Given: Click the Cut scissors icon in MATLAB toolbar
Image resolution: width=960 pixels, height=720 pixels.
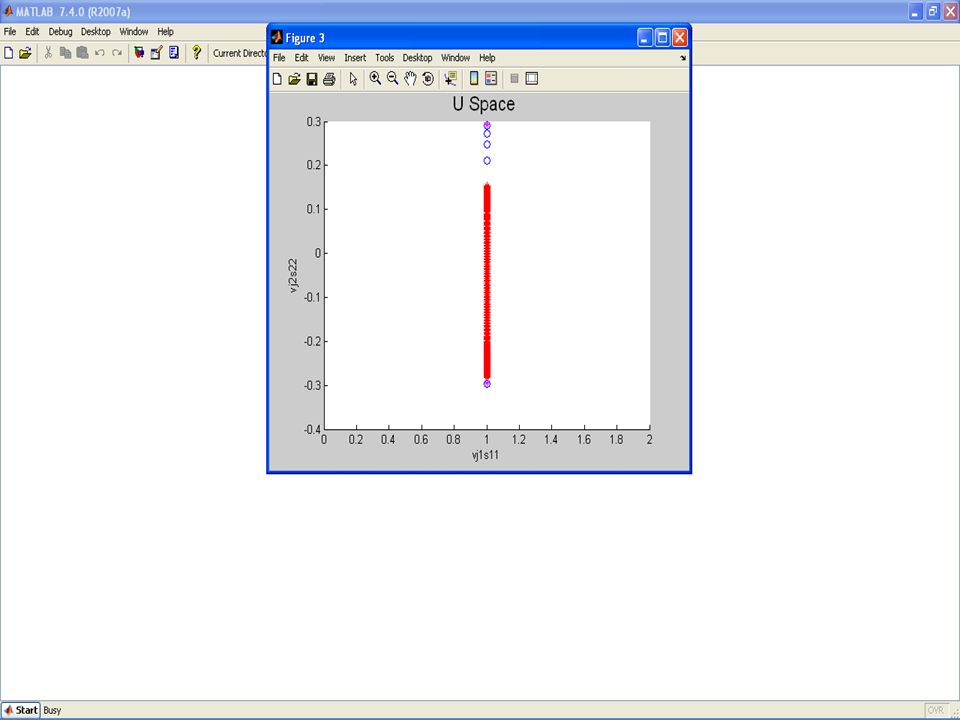Looking at the screenshot, I should [48, 53].
